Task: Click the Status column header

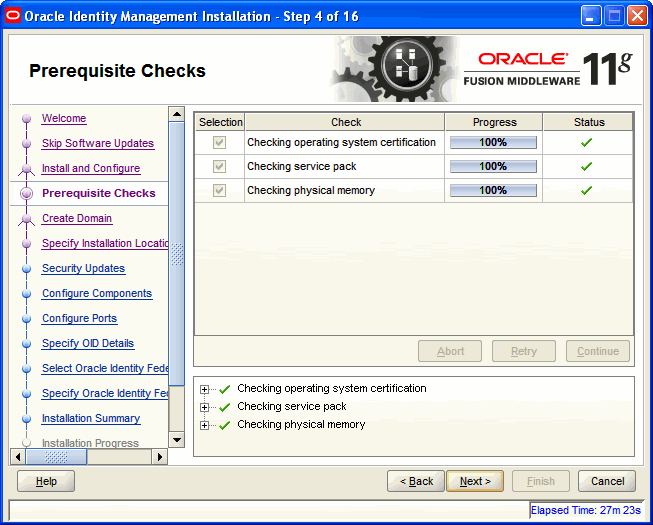Action: [589, 122]
